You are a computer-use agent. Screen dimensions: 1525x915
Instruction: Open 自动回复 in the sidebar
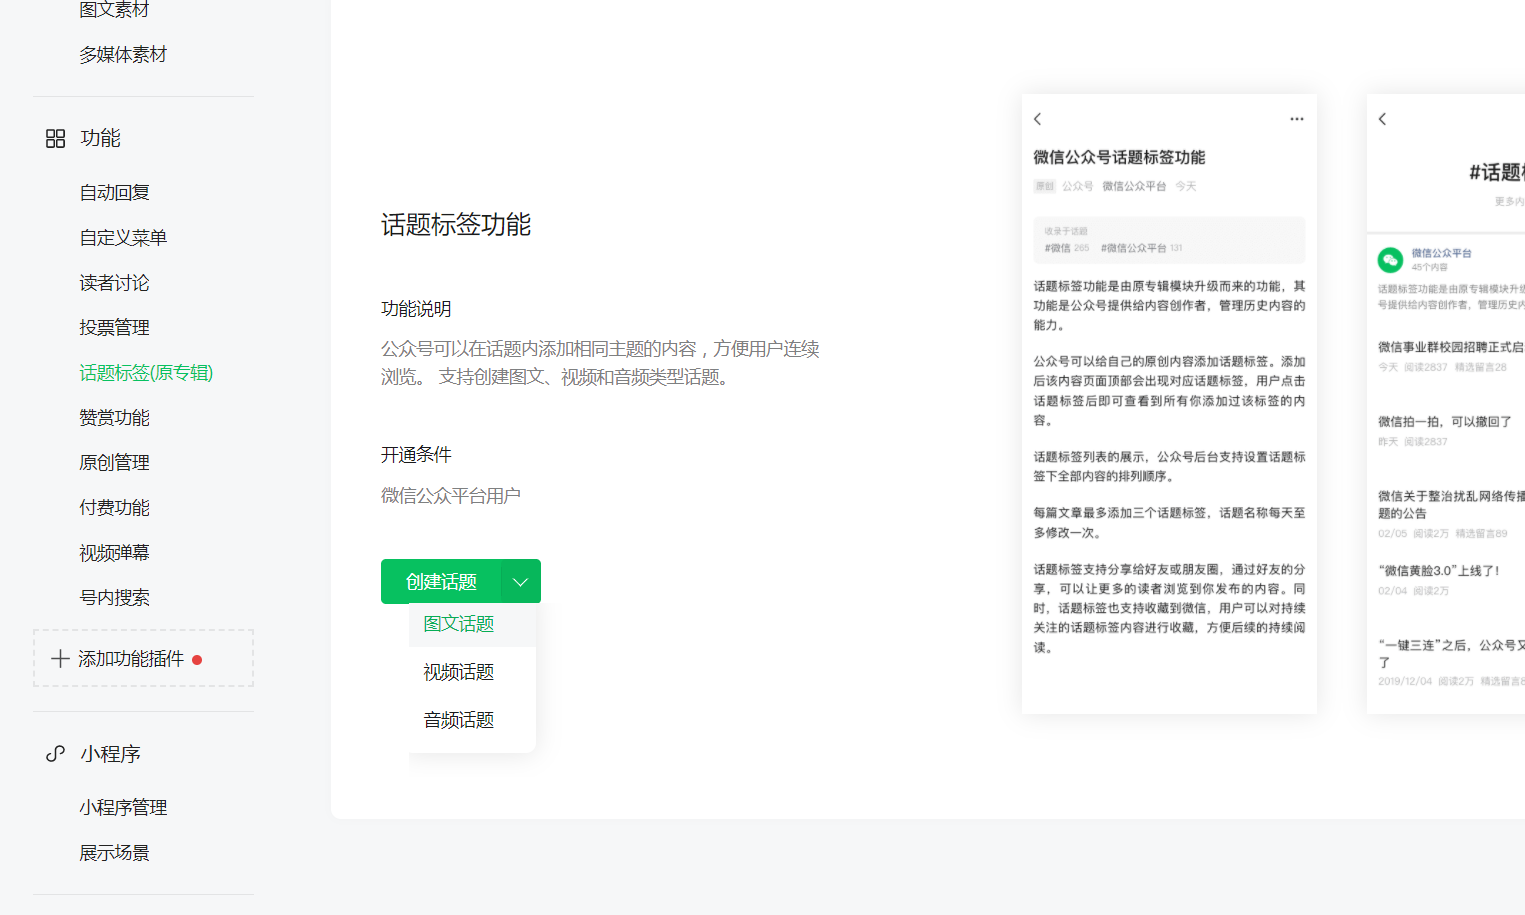point(115,193)
